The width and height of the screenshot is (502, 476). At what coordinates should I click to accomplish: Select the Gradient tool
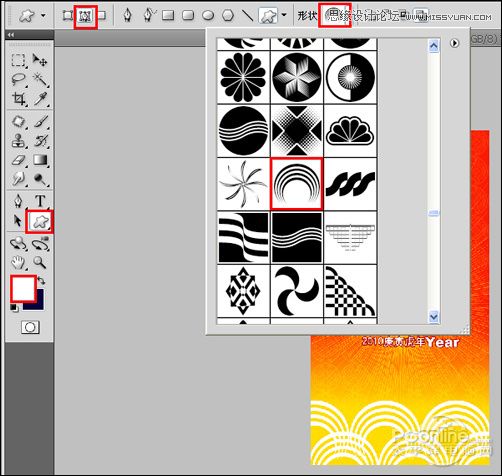(x=40, y=160)
